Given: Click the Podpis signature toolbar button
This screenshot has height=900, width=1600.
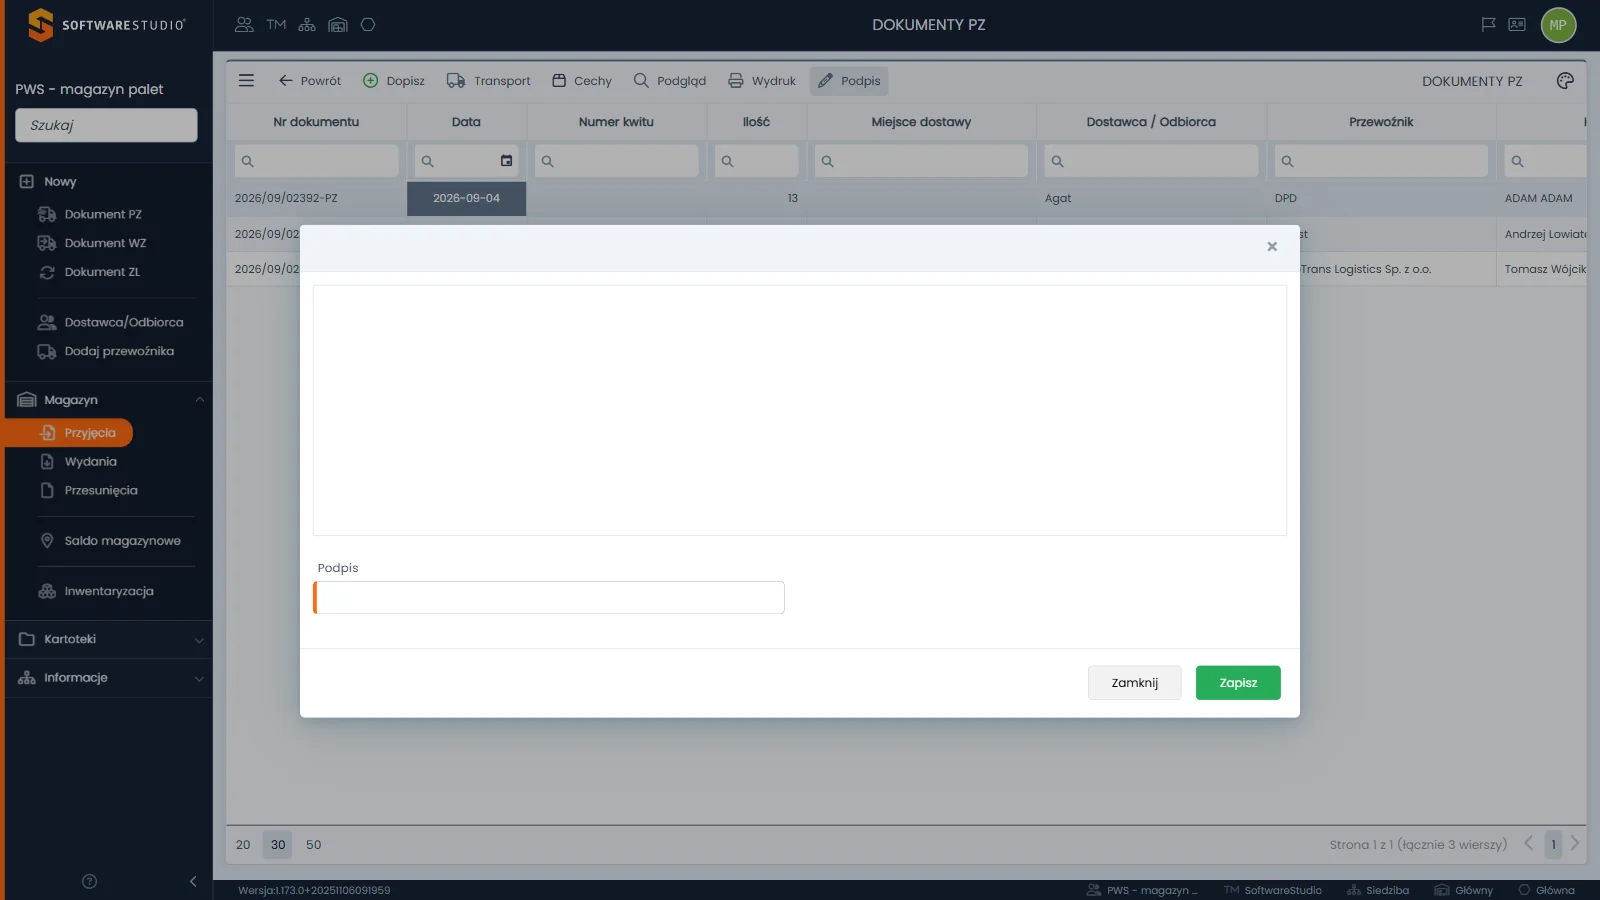Looking at the screenshot, I should (849, 81).
